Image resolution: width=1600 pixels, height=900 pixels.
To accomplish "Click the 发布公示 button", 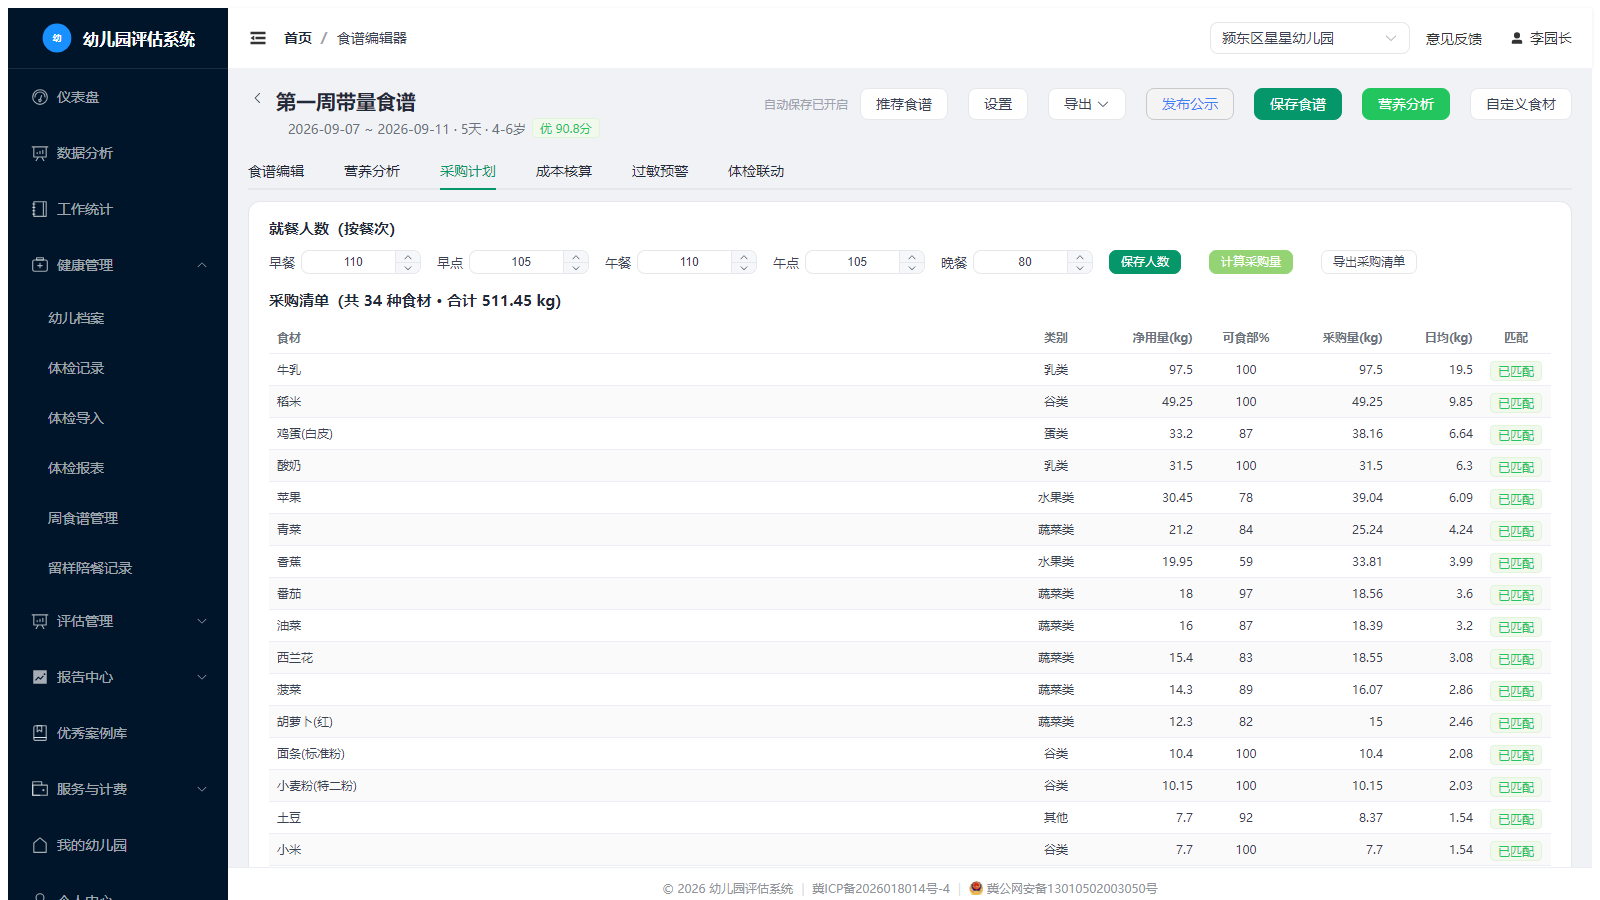I will click(1190, 104).
